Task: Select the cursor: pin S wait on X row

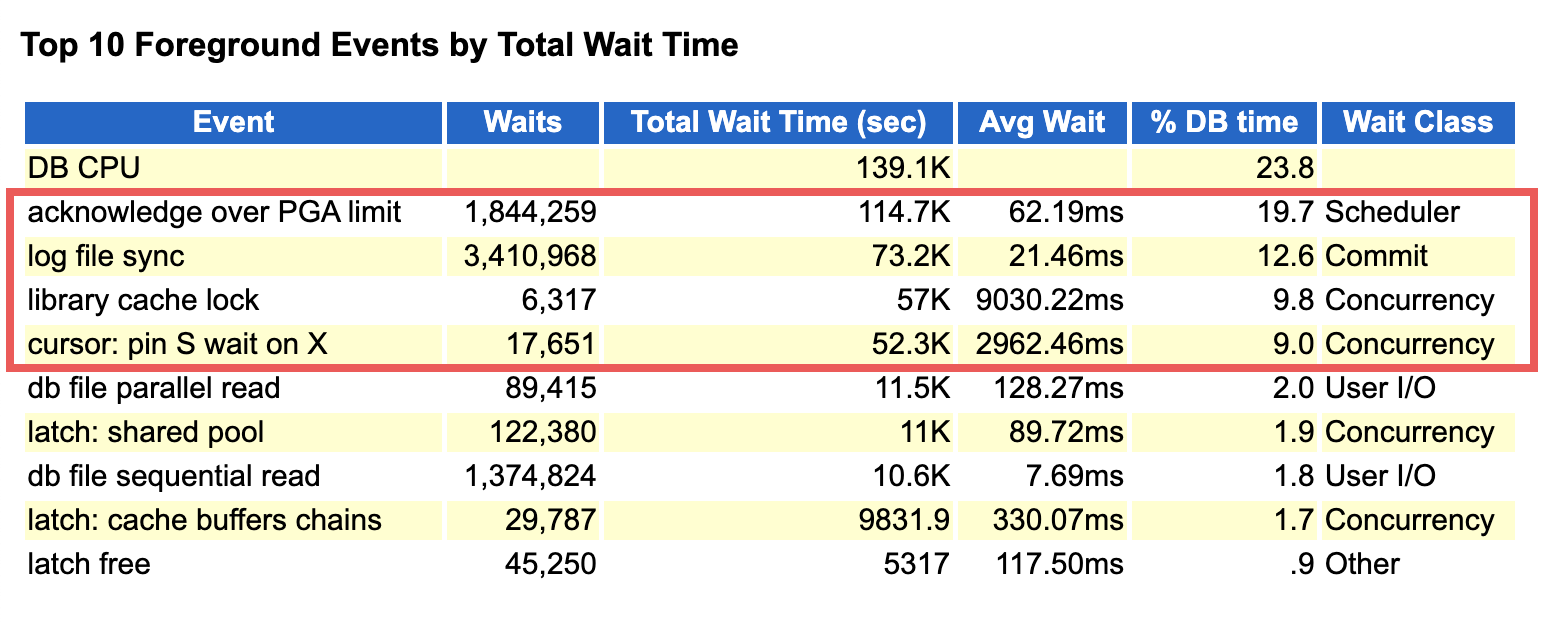Action: (x=177, y=344)
